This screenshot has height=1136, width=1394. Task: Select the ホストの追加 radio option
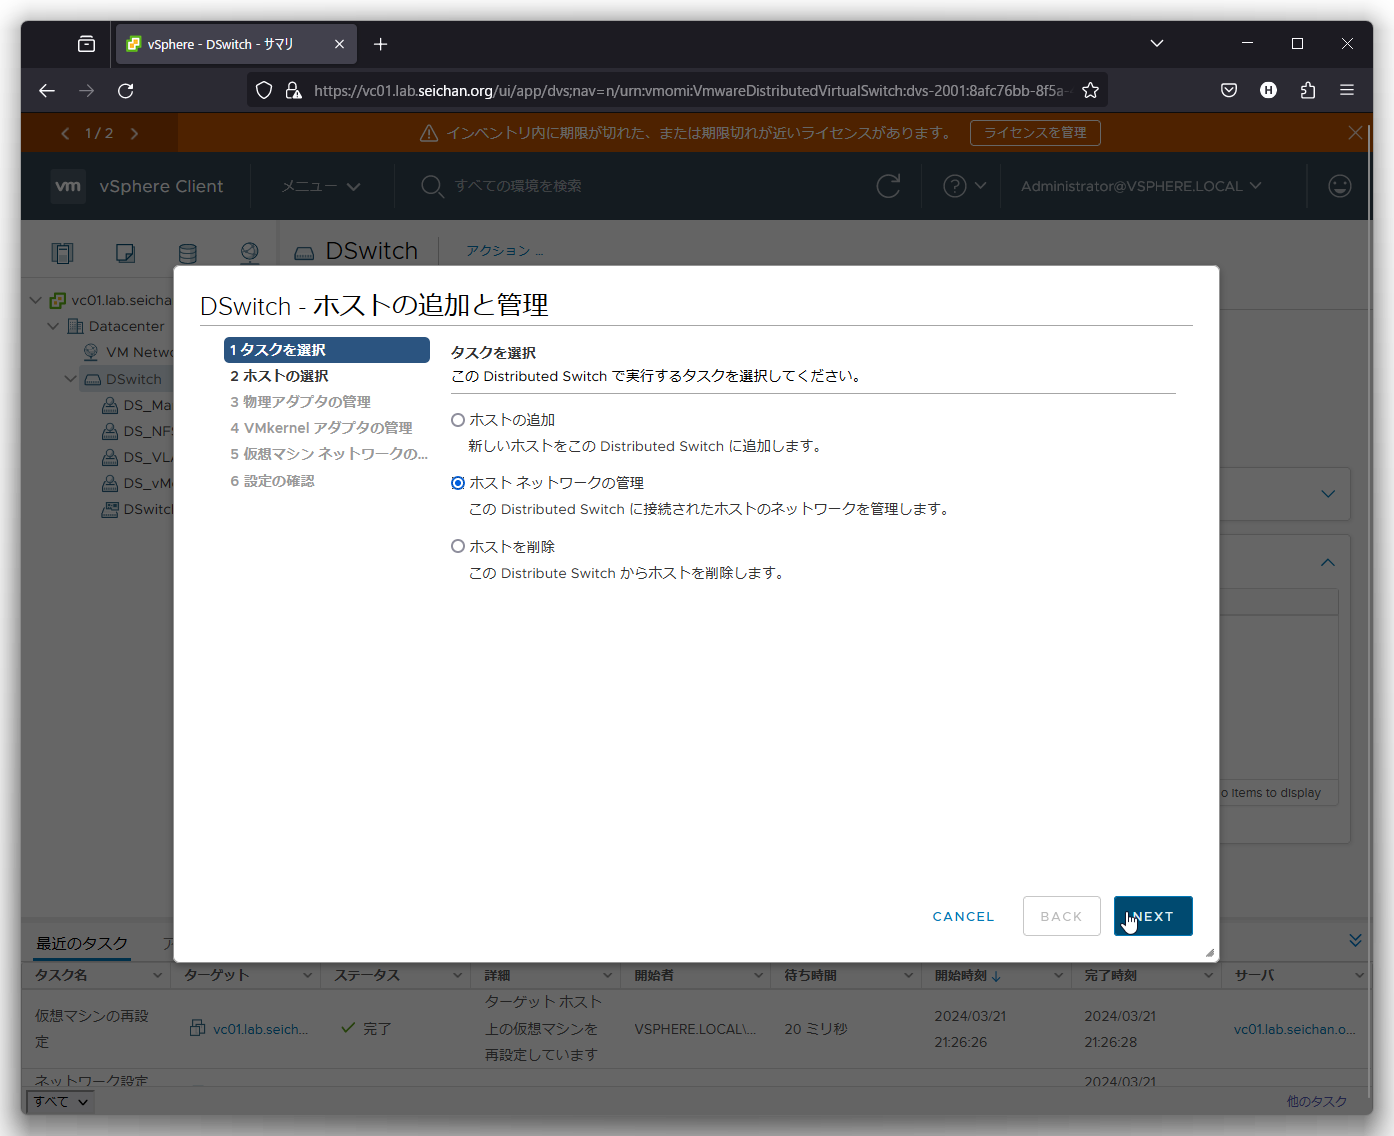click(x=458, y=420)
